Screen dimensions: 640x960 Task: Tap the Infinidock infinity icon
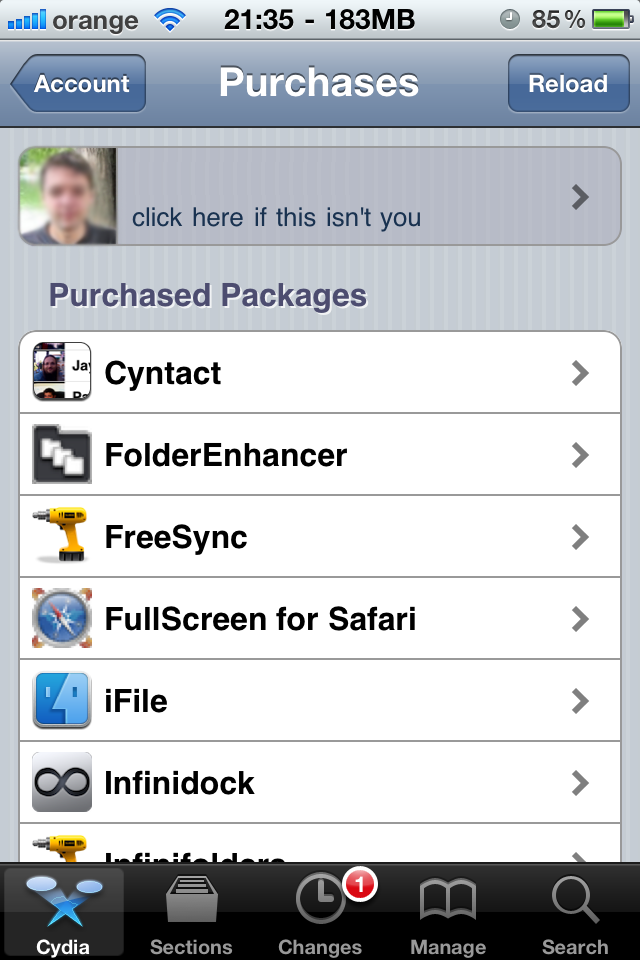62,782
